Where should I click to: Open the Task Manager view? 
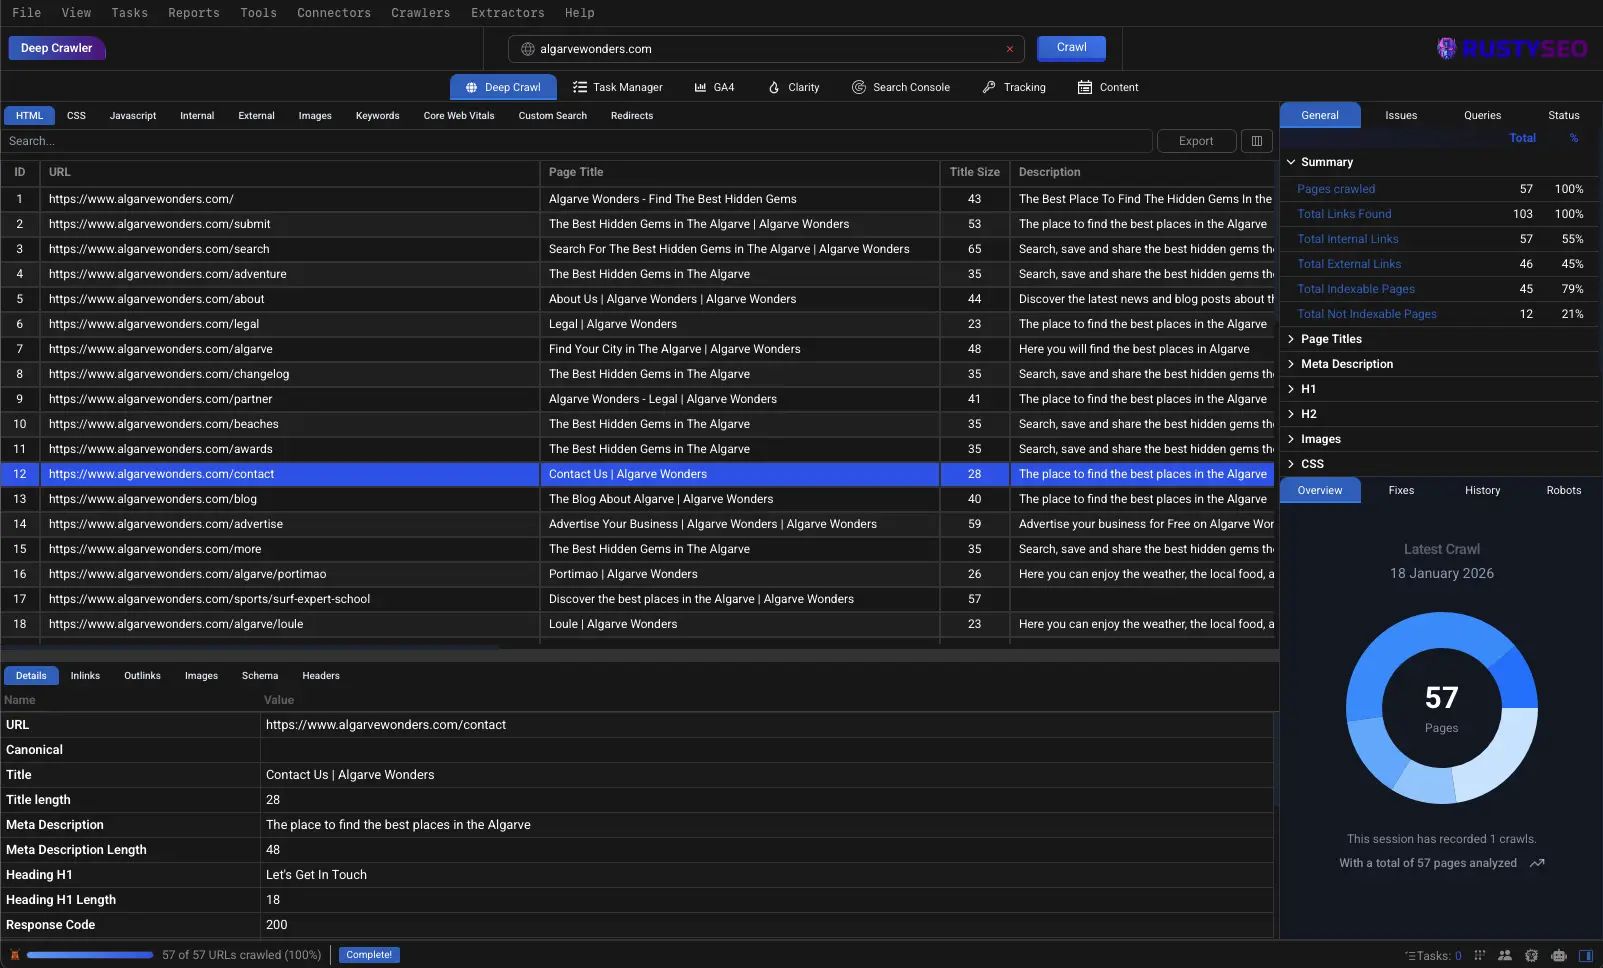point(618,87)
